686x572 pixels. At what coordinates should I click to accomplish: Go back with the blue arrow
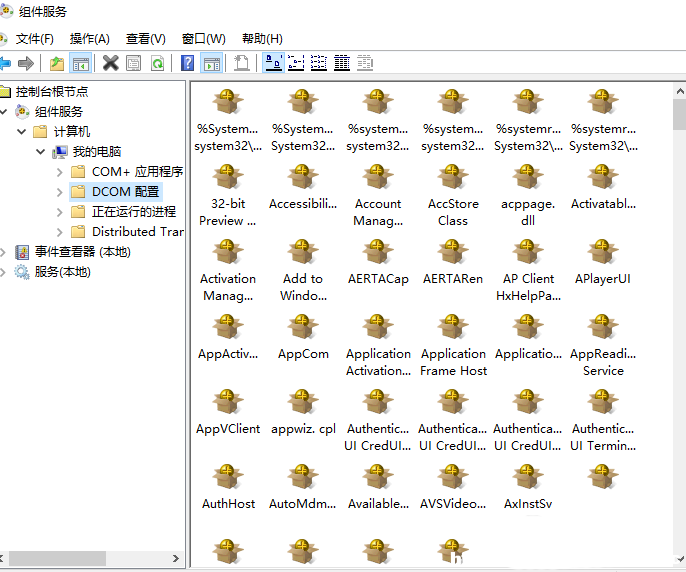pos(4,63)
